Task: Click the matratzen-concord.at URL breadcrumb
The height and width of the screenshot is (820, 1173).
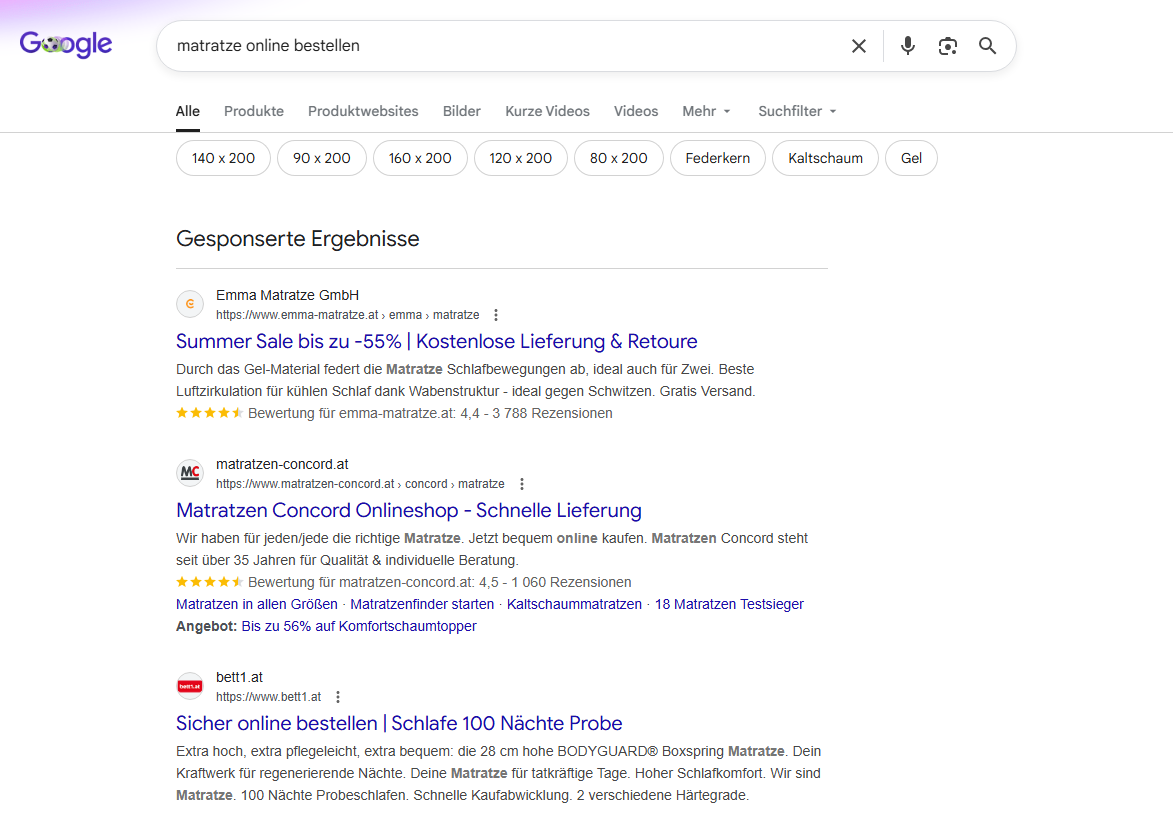Action: tap(361, 484)
